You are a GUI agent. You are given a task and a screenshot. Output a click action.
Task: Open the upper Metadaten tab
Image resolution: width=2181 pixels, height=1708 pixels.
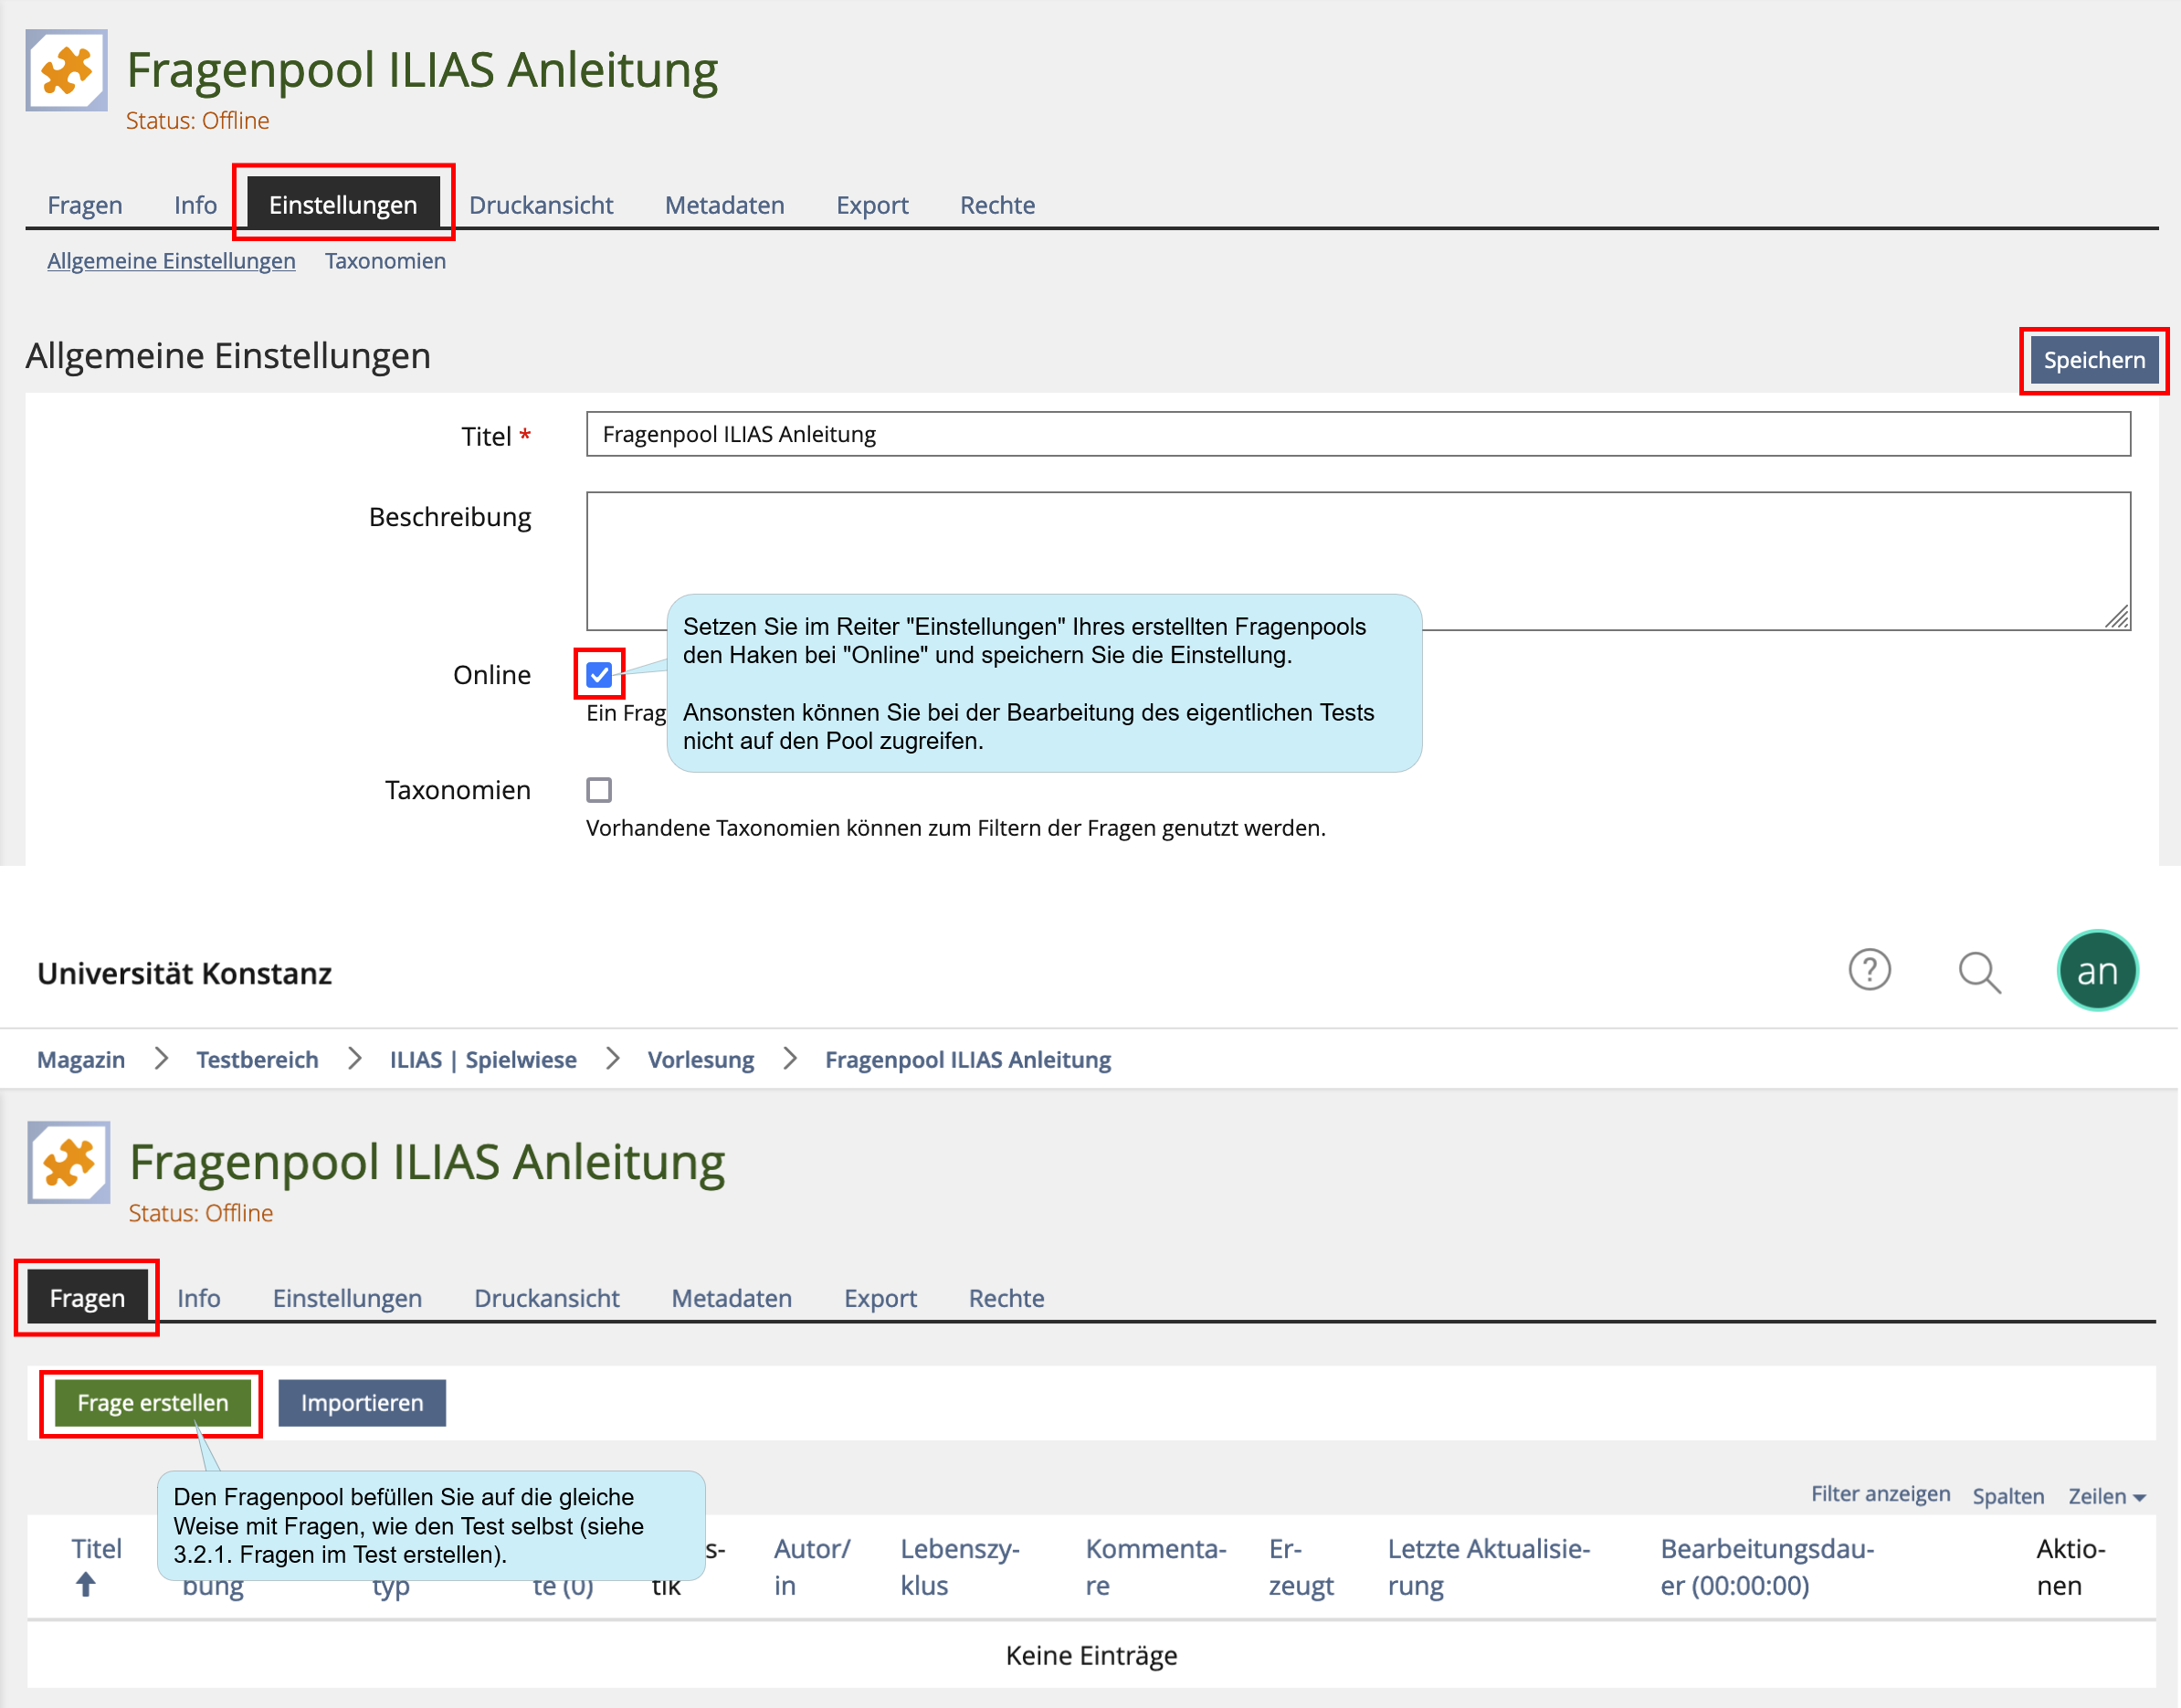[x=725, y=205]
